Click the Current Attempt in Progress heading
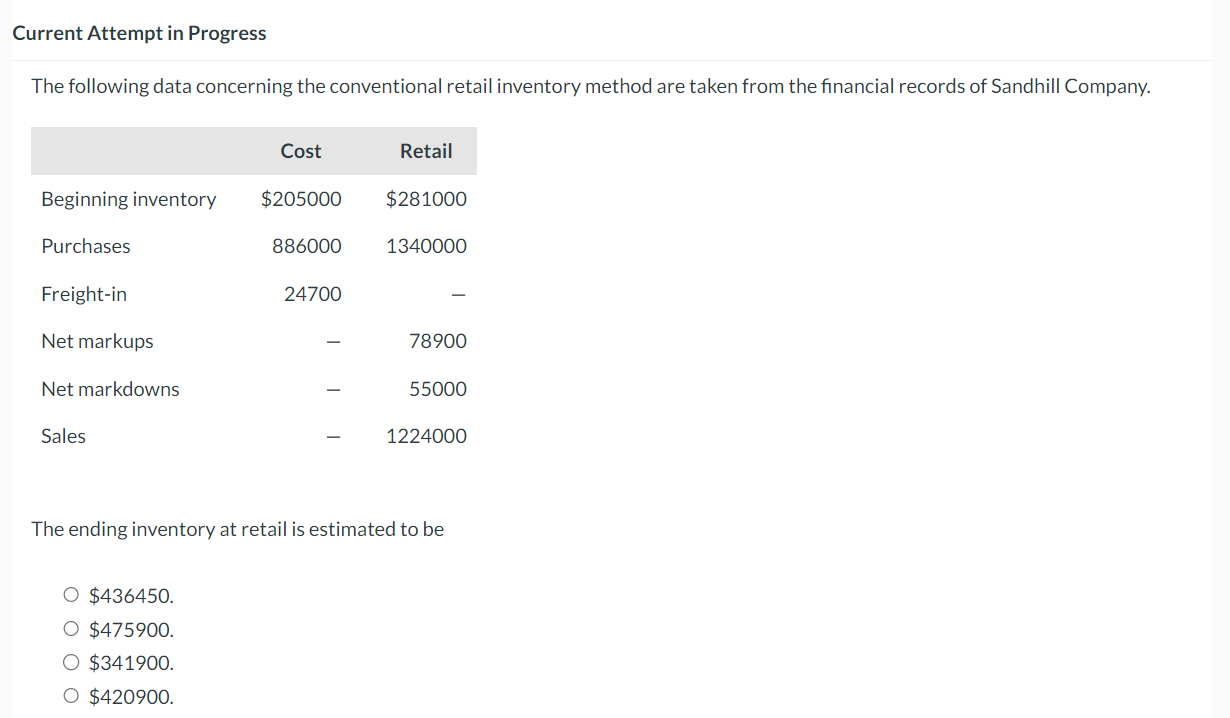Image resolution: width=1230 pixels, height=718 pixels. pos(139,32)
